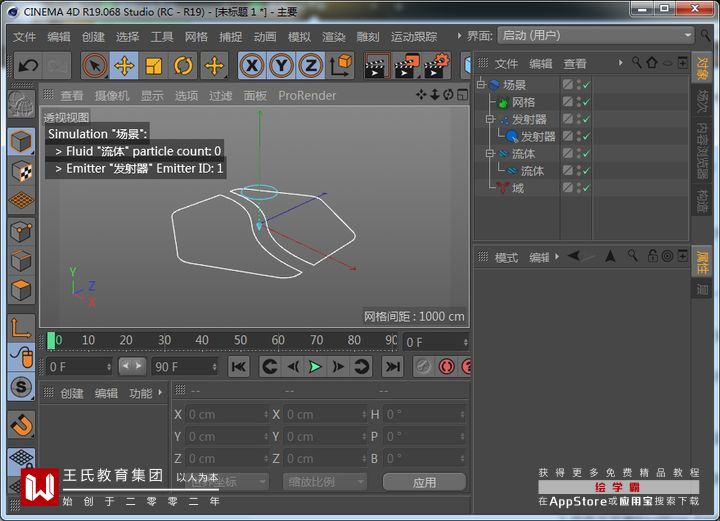
Task: Activate the Rotate tool
Action: tap(183, 66)
